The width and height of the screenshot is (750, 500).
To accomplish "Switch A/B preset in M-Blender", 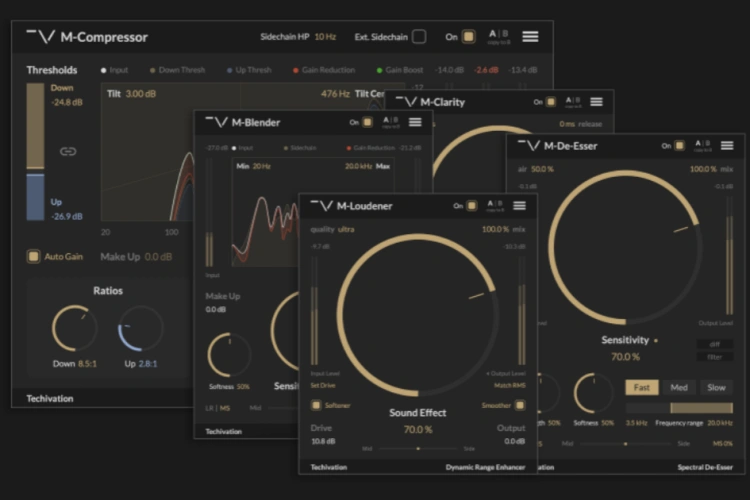I will [391, 122].
